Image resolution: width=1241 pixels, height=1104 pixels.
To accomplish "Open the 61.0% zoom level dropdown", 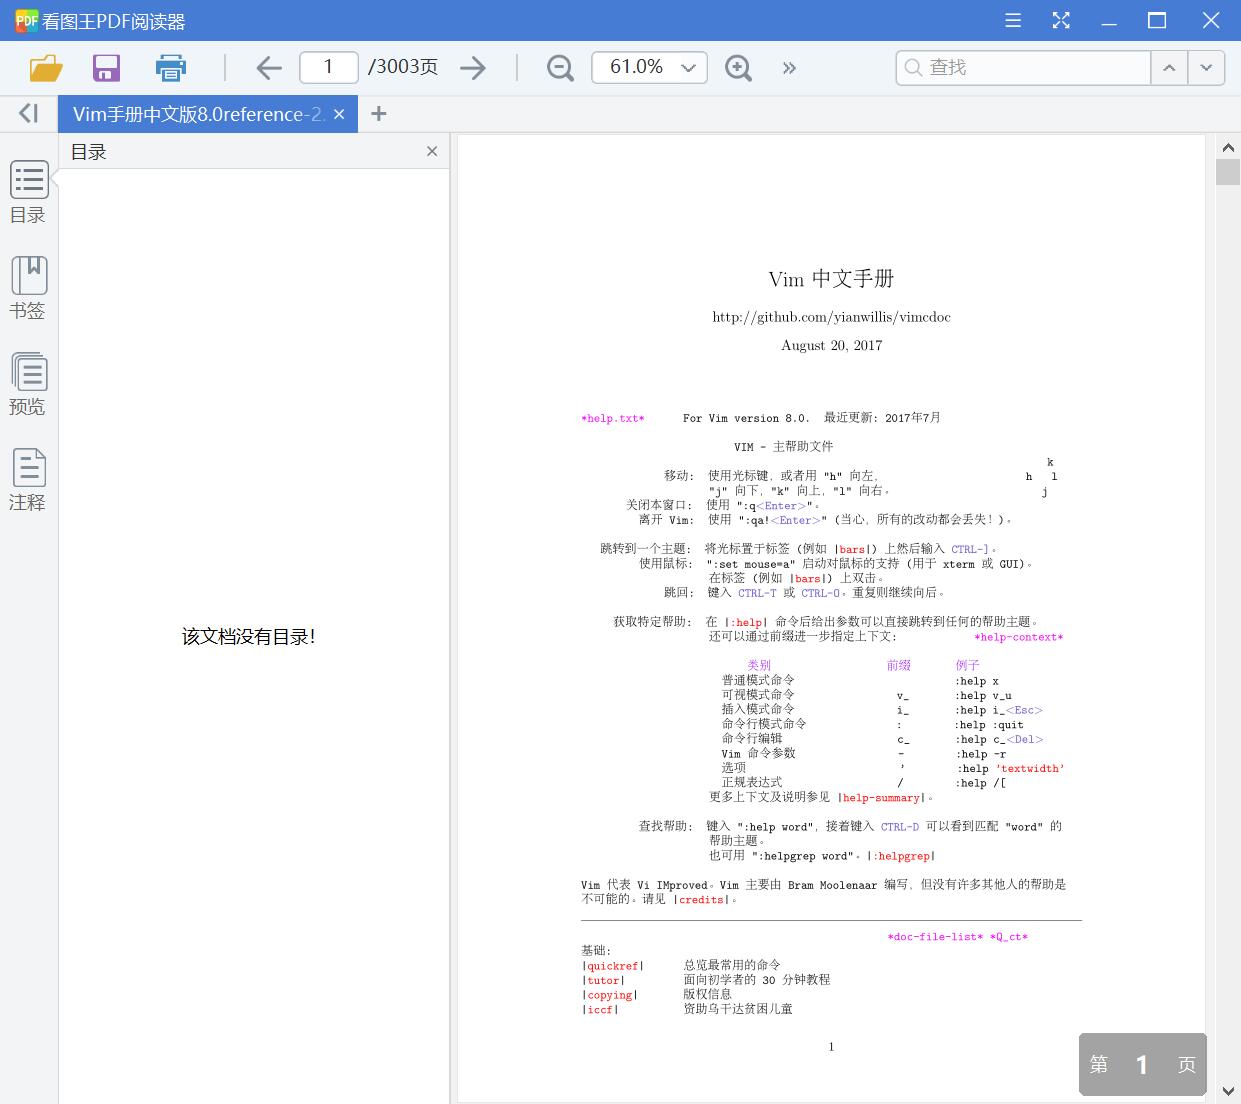I will 649,67.
